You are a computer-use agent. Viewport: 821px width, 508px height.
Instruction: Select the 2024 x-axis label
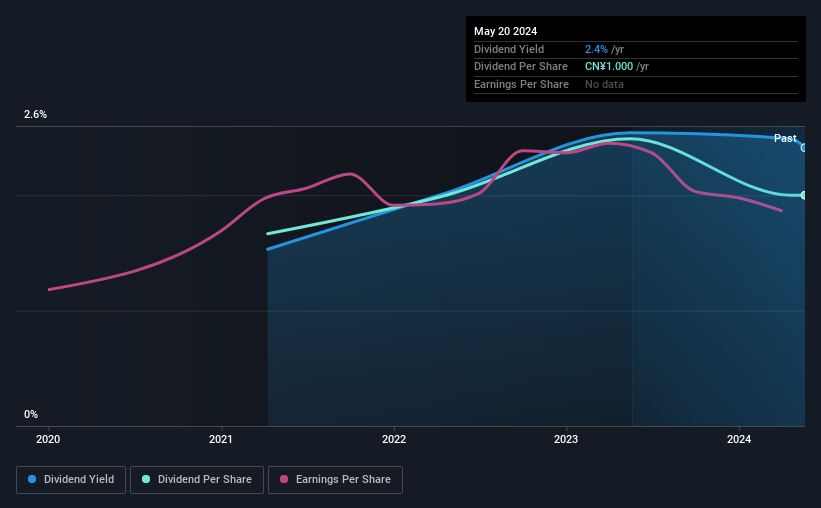(x=739, y=439)
